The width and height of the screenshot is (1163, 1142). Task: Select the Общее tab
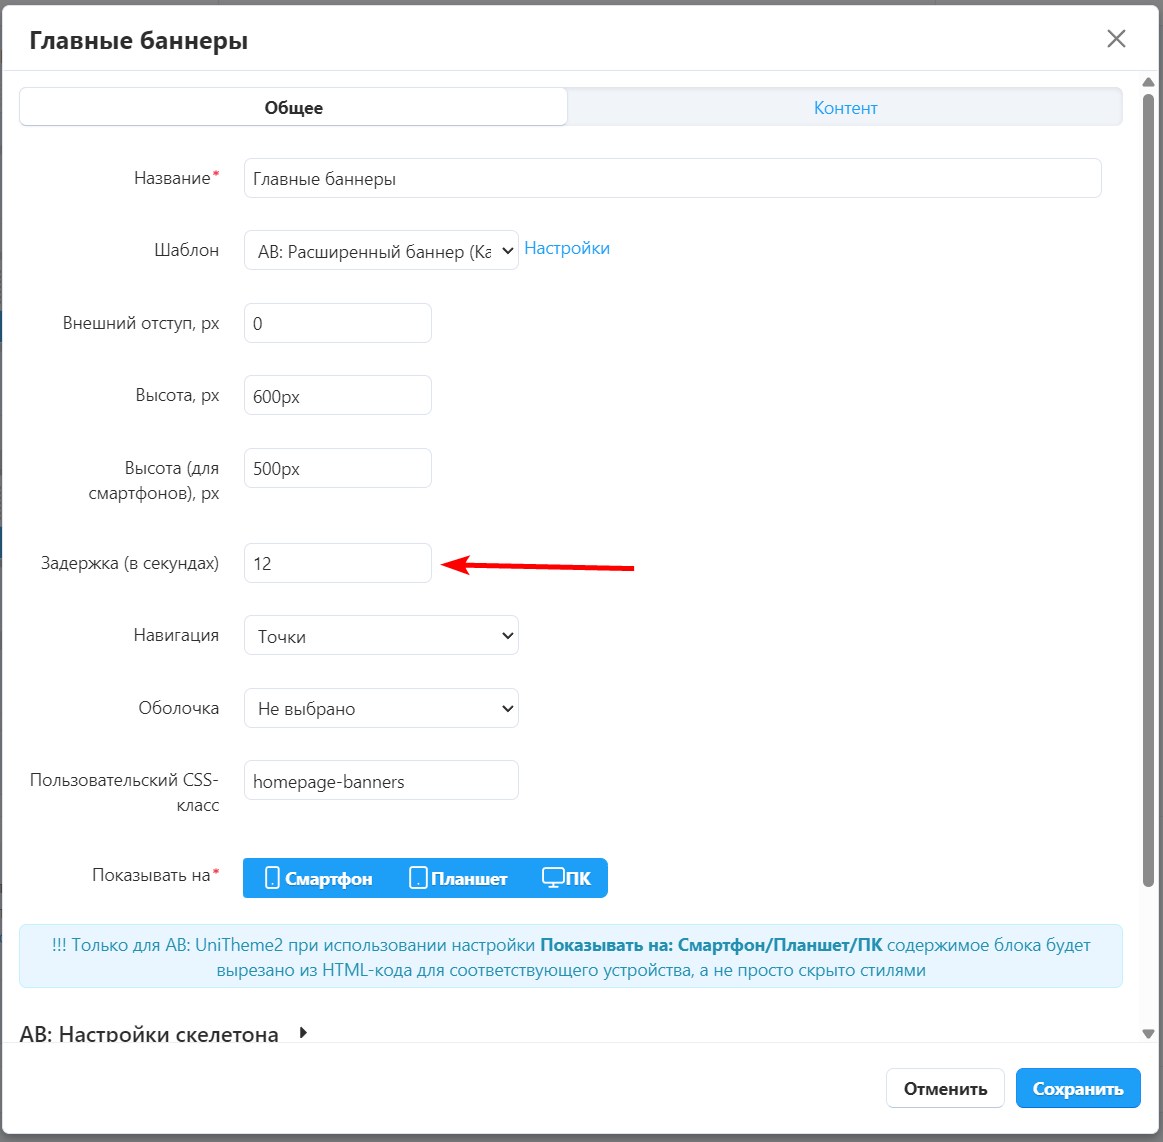click(x=293, y=108)
